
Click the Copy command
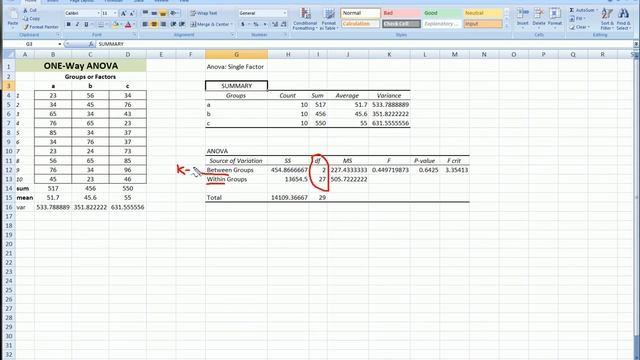(32, 18)
